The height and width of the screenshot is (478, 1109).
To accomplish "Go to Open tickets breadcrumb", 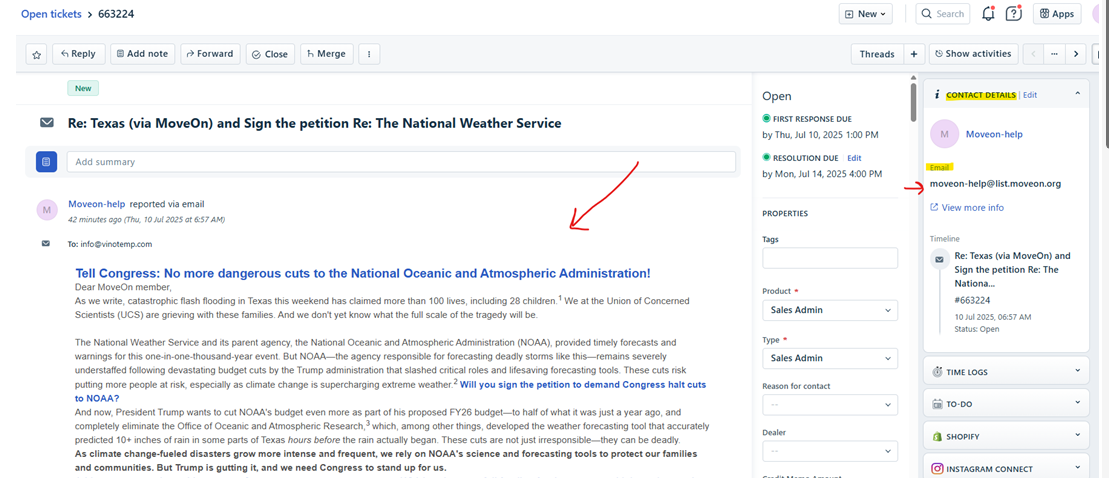I will (50, 13).
